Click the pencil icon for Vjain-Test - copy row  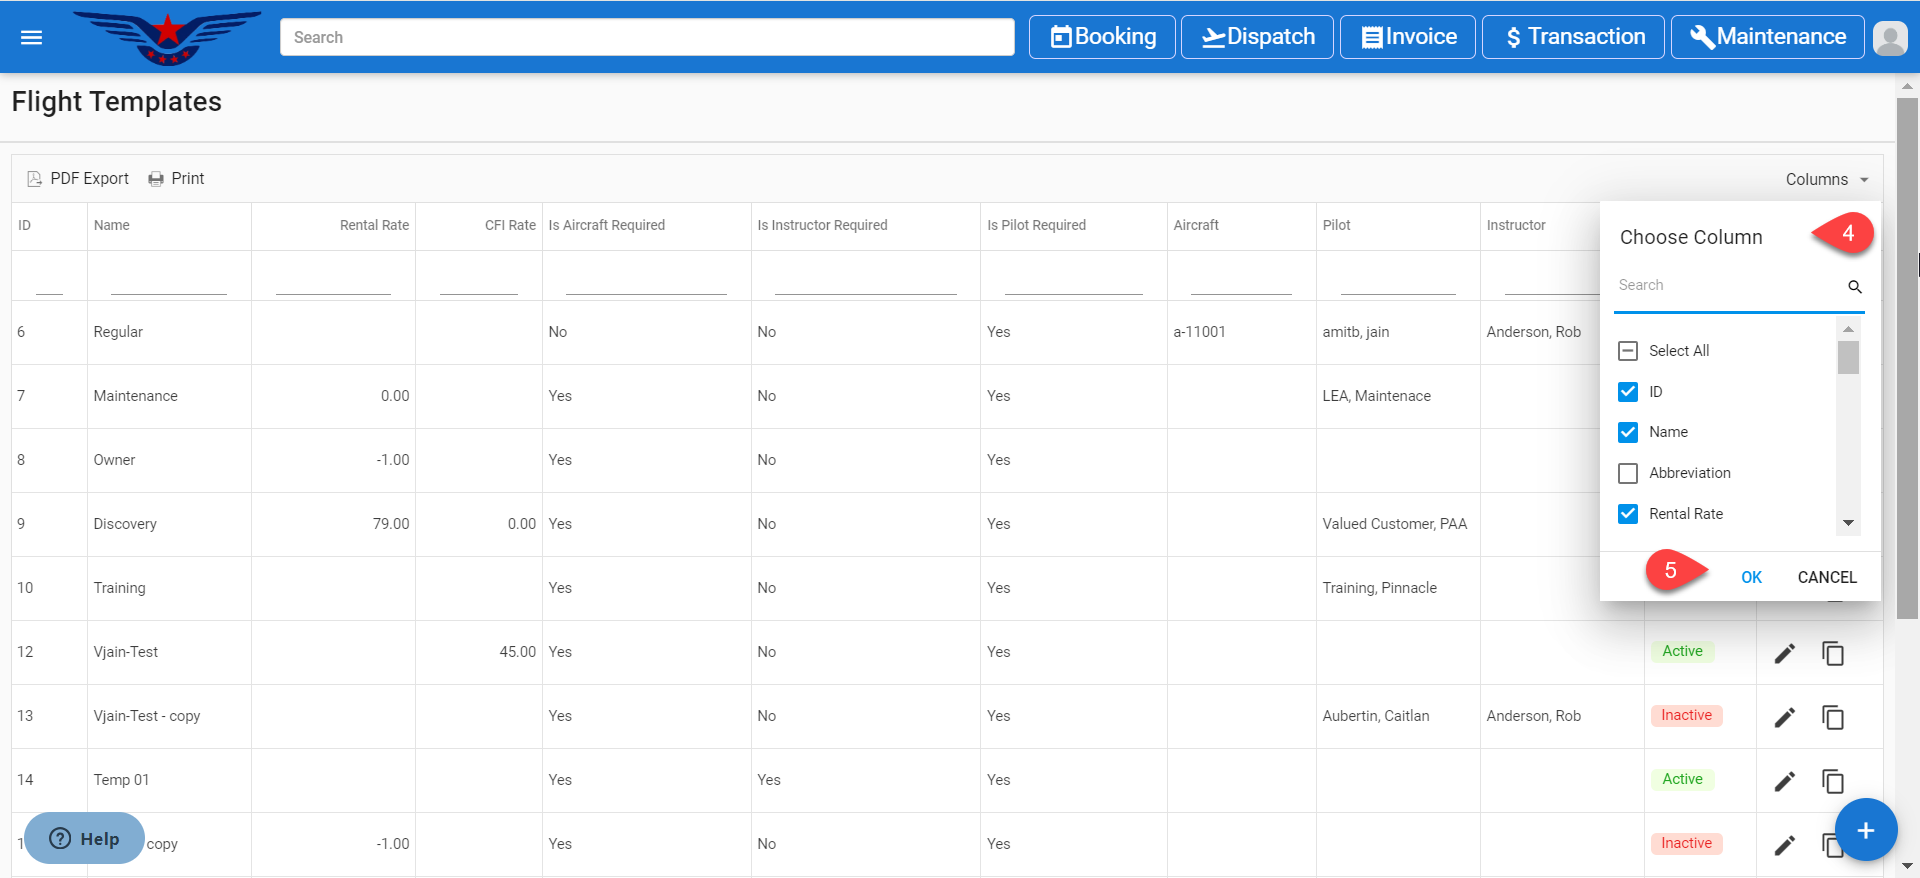point(1784,717)
